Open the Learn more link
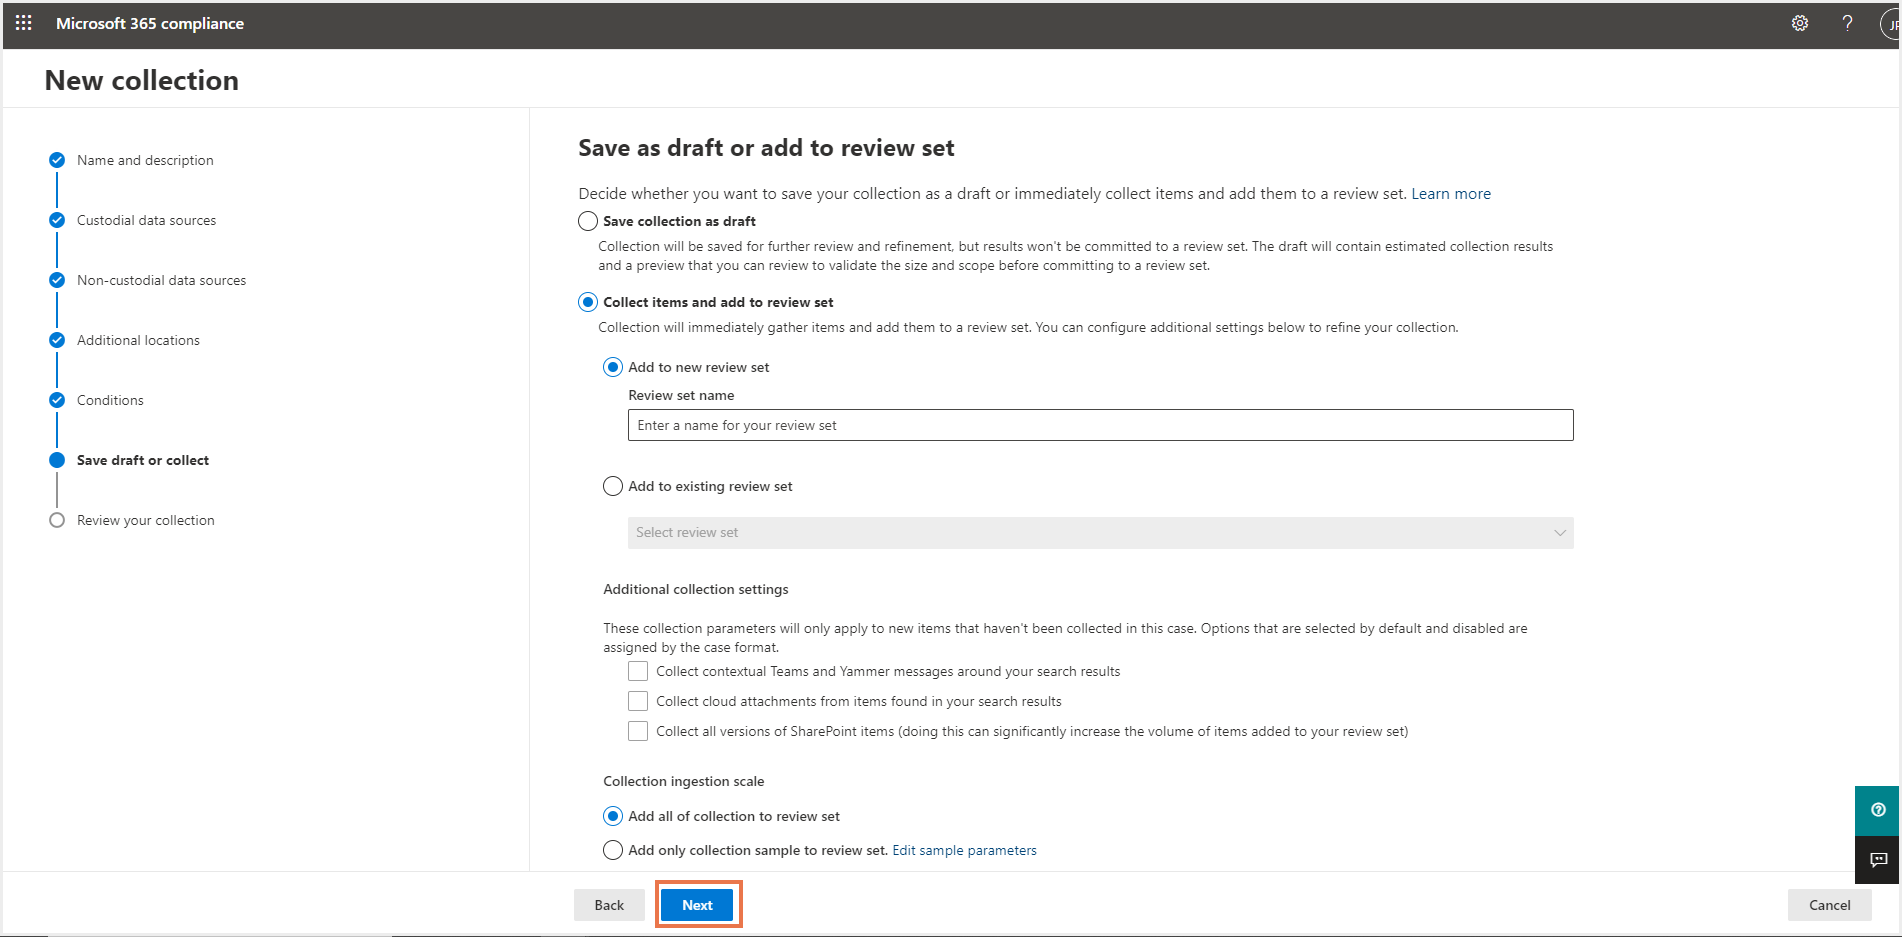 (x=1451, y=193)
